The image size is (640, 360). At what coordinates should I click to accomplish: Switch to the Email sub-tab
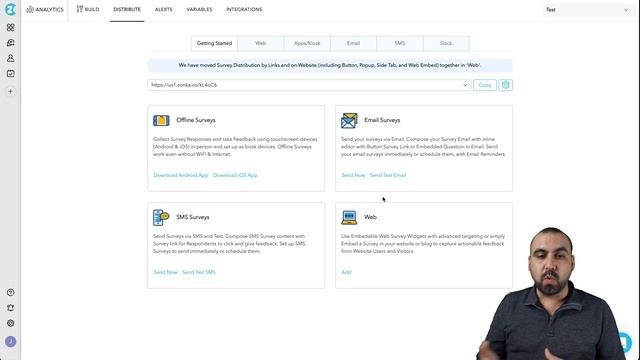[x=353, y=43]
